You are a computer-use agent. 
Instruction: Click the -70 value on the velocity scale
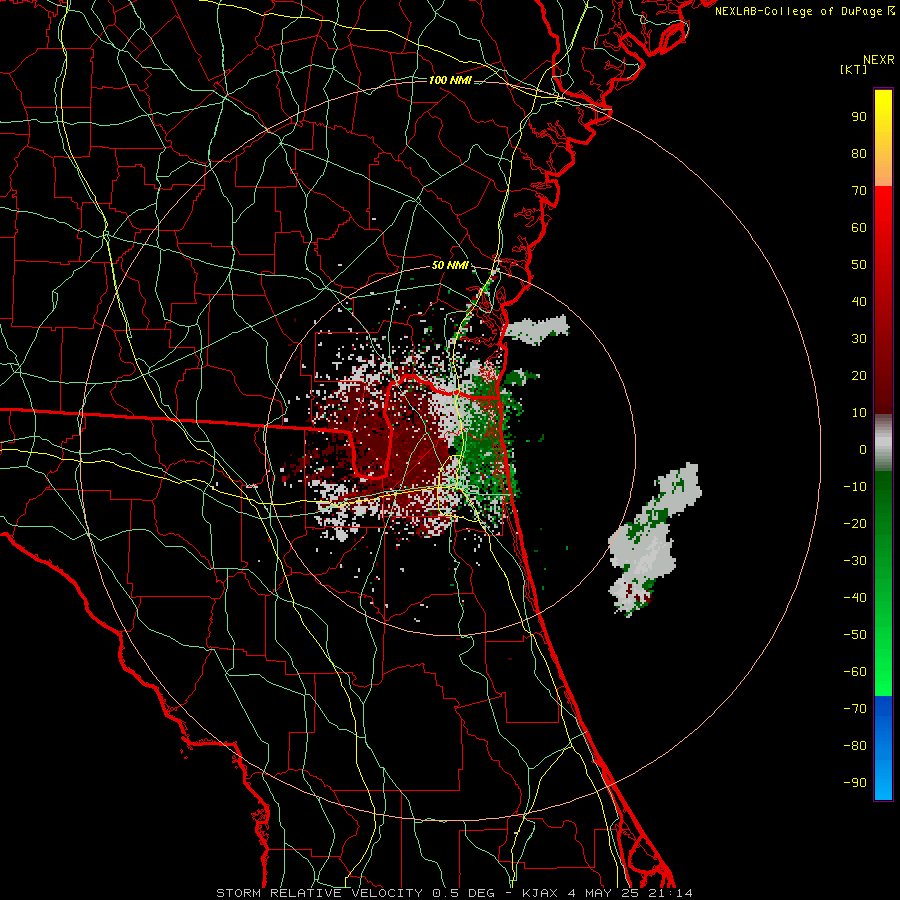(855, 708)
